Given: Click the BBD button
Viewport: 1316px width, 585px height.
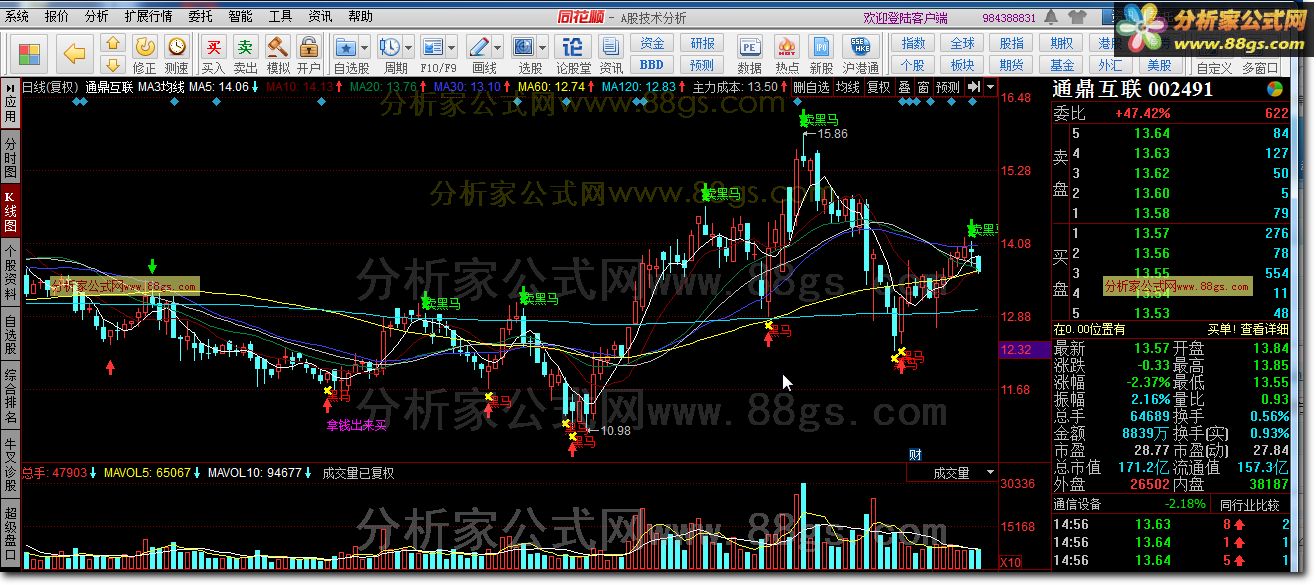Looking at the screenshot, I should point(652,65).
